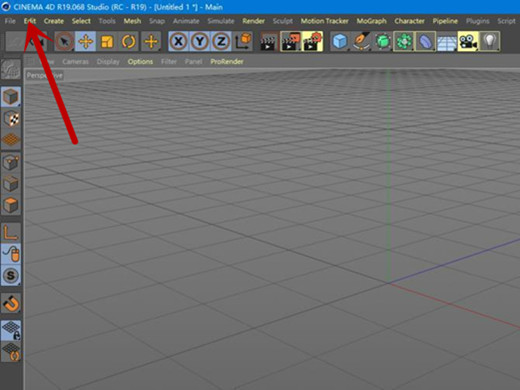
Task: Open the ProRender viewport menu
Action: click(x=227, y=62)
